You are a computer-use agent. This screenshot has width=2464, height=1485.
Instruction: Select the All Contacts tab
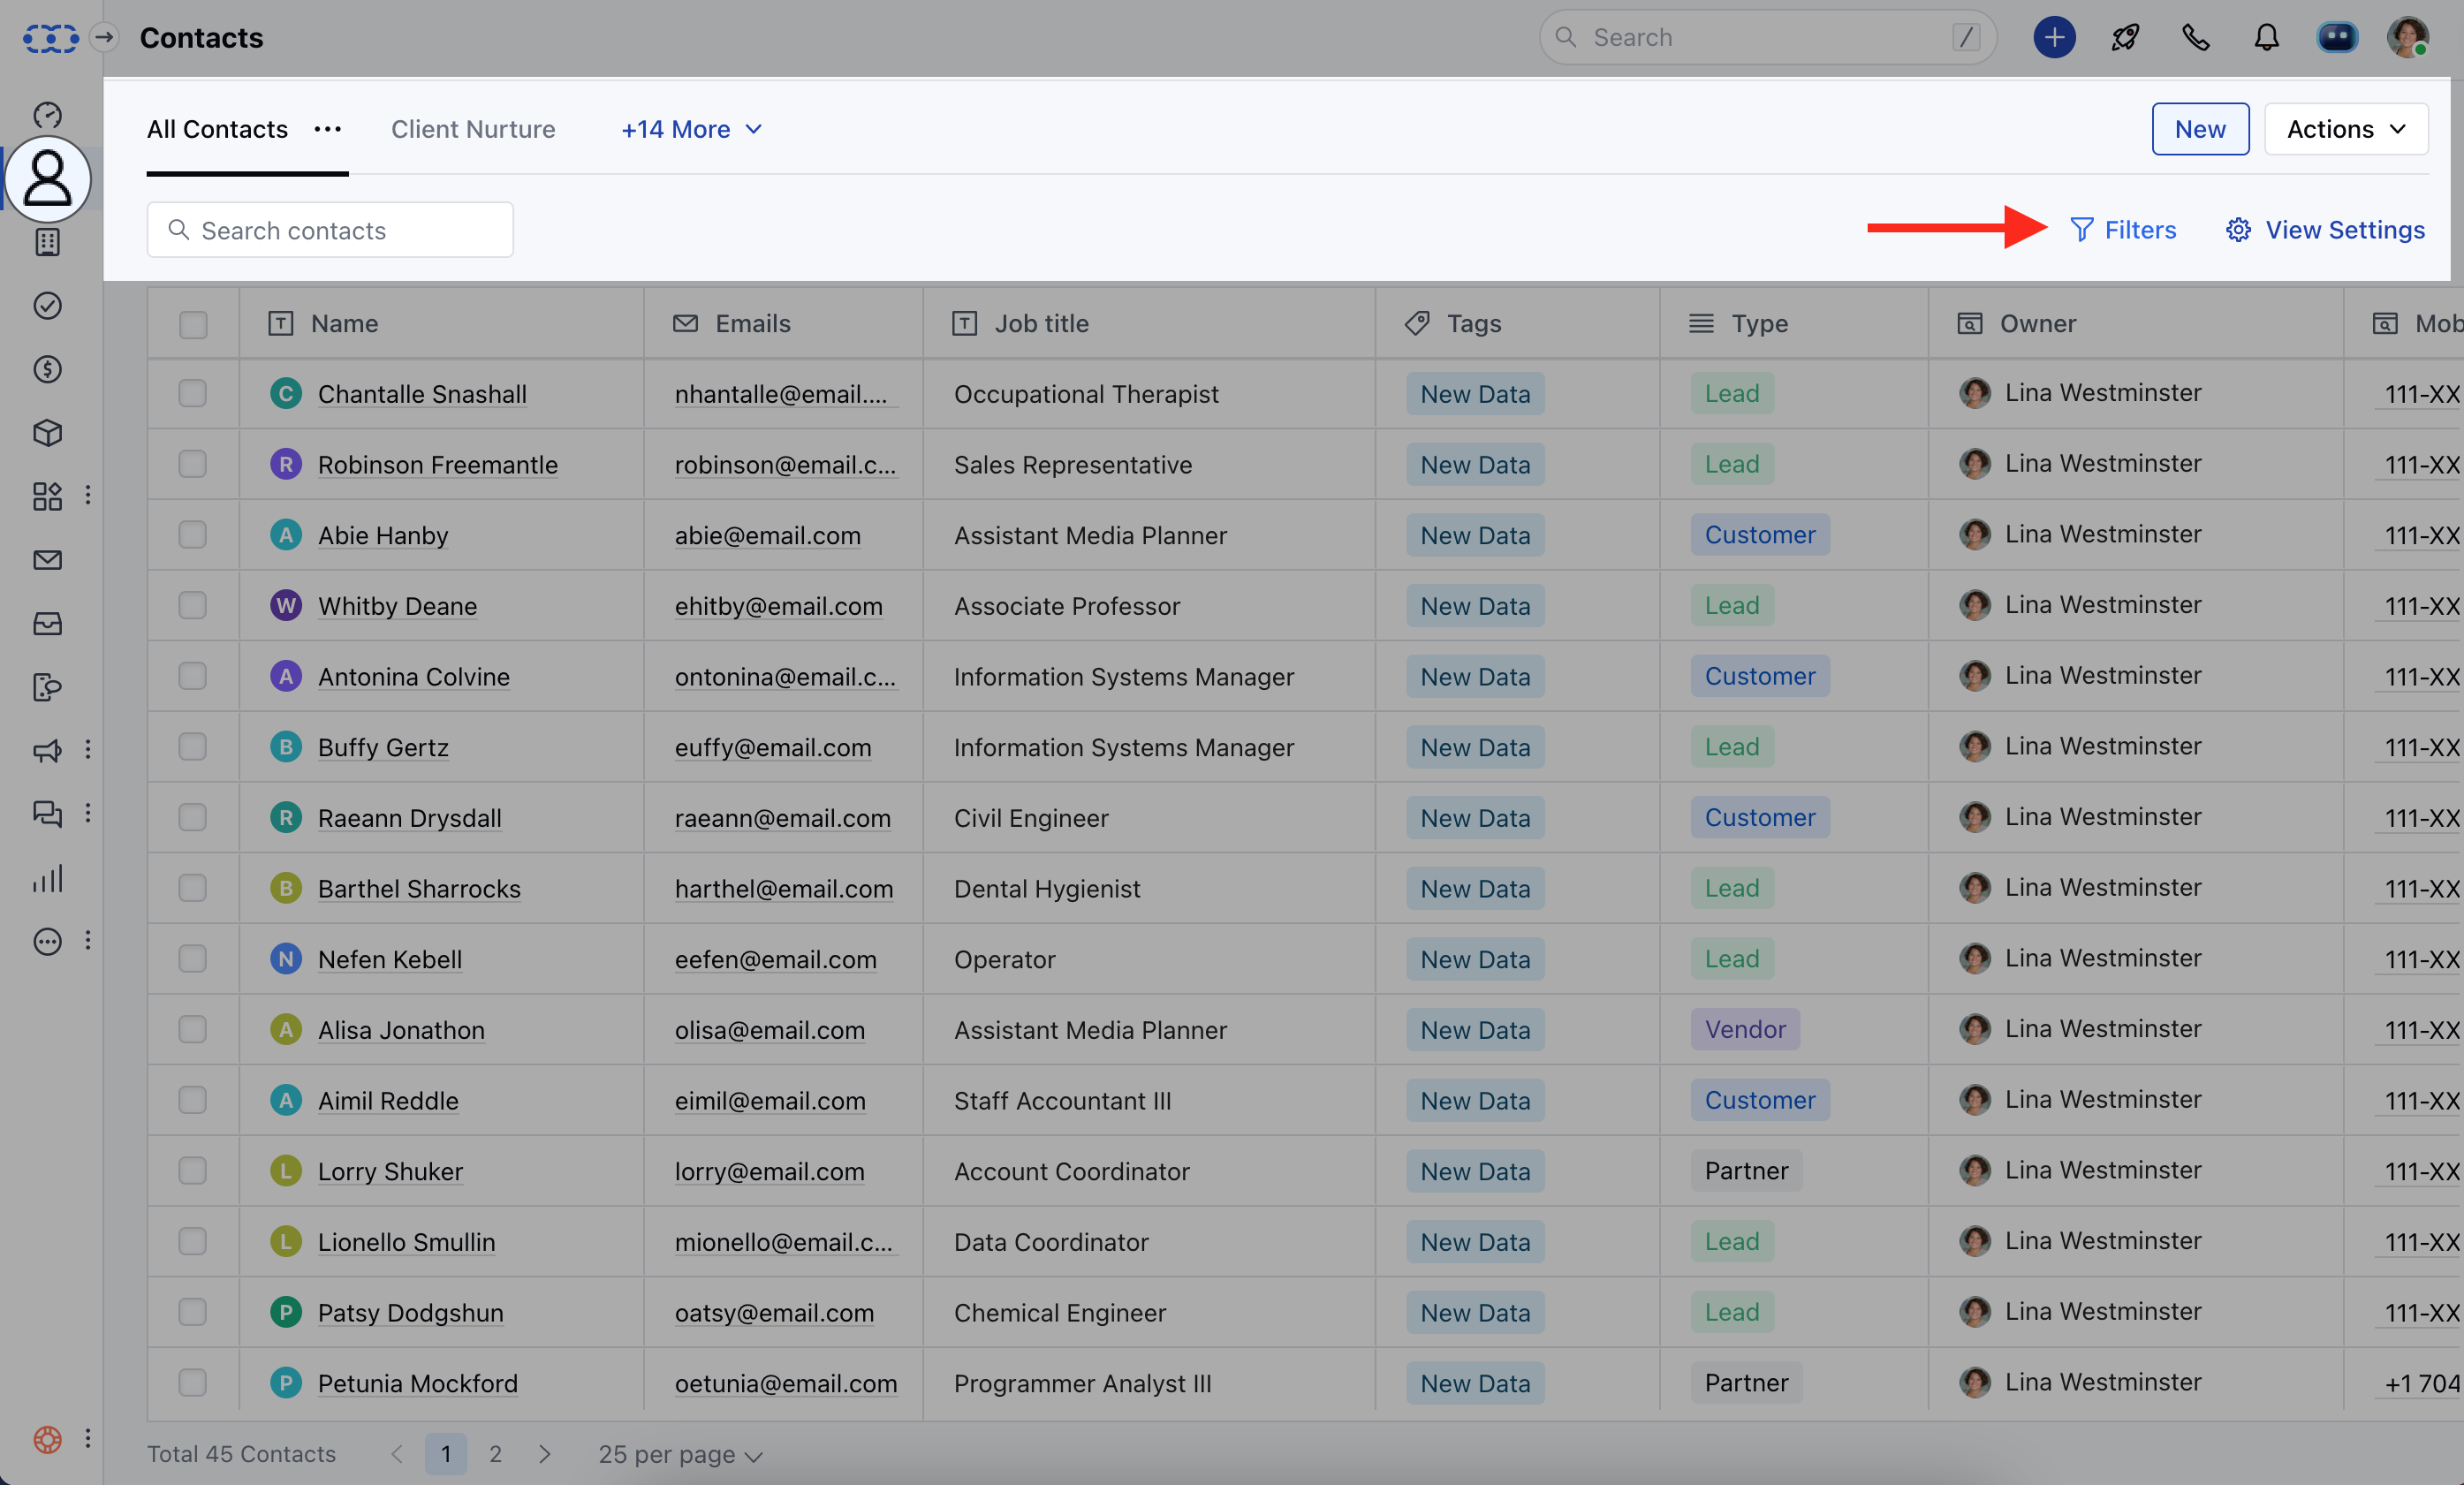217,129
